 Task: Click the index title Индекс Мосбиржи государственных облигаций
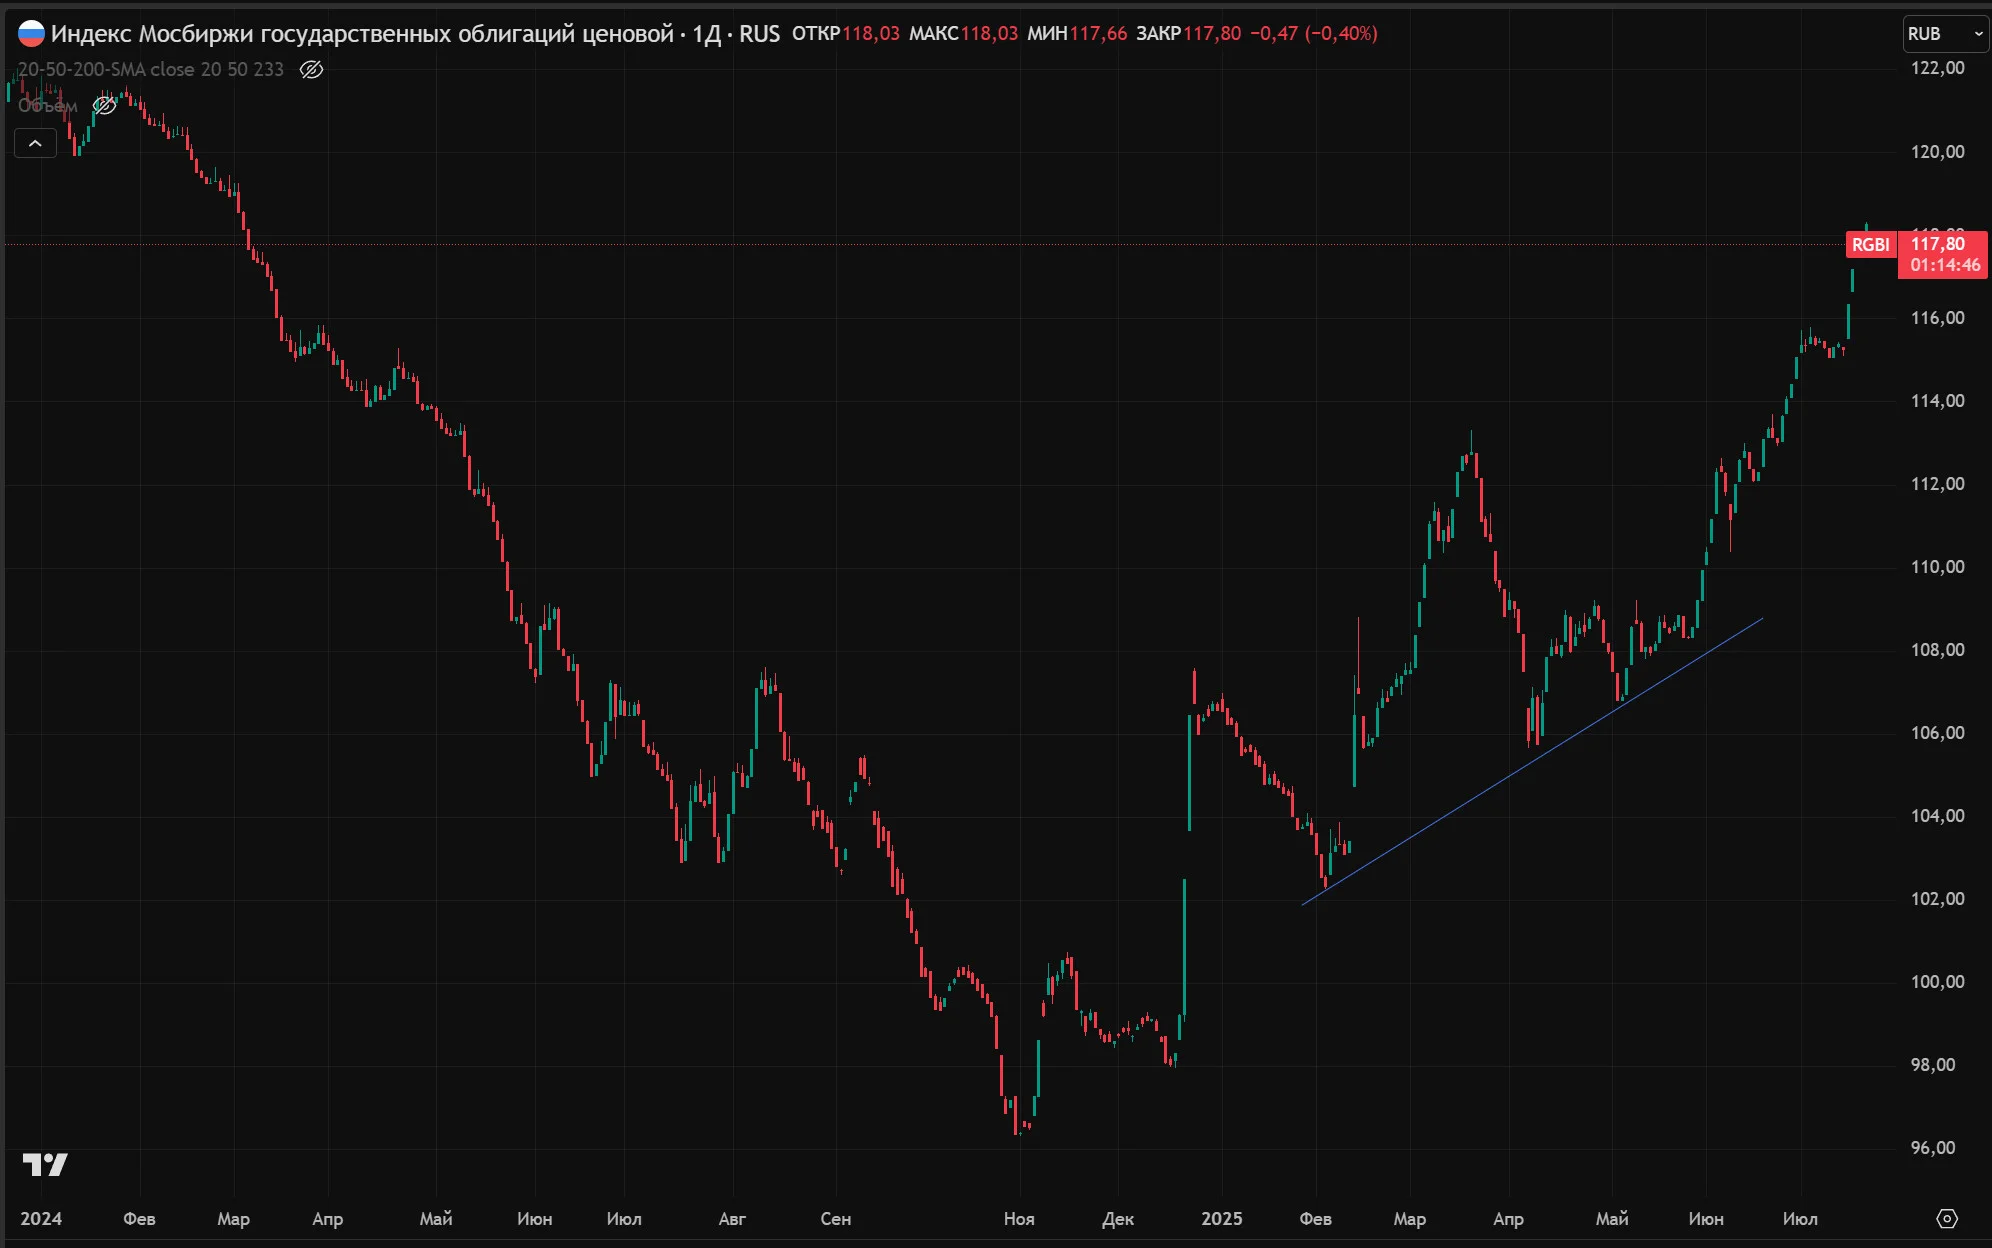pos(362,33)
